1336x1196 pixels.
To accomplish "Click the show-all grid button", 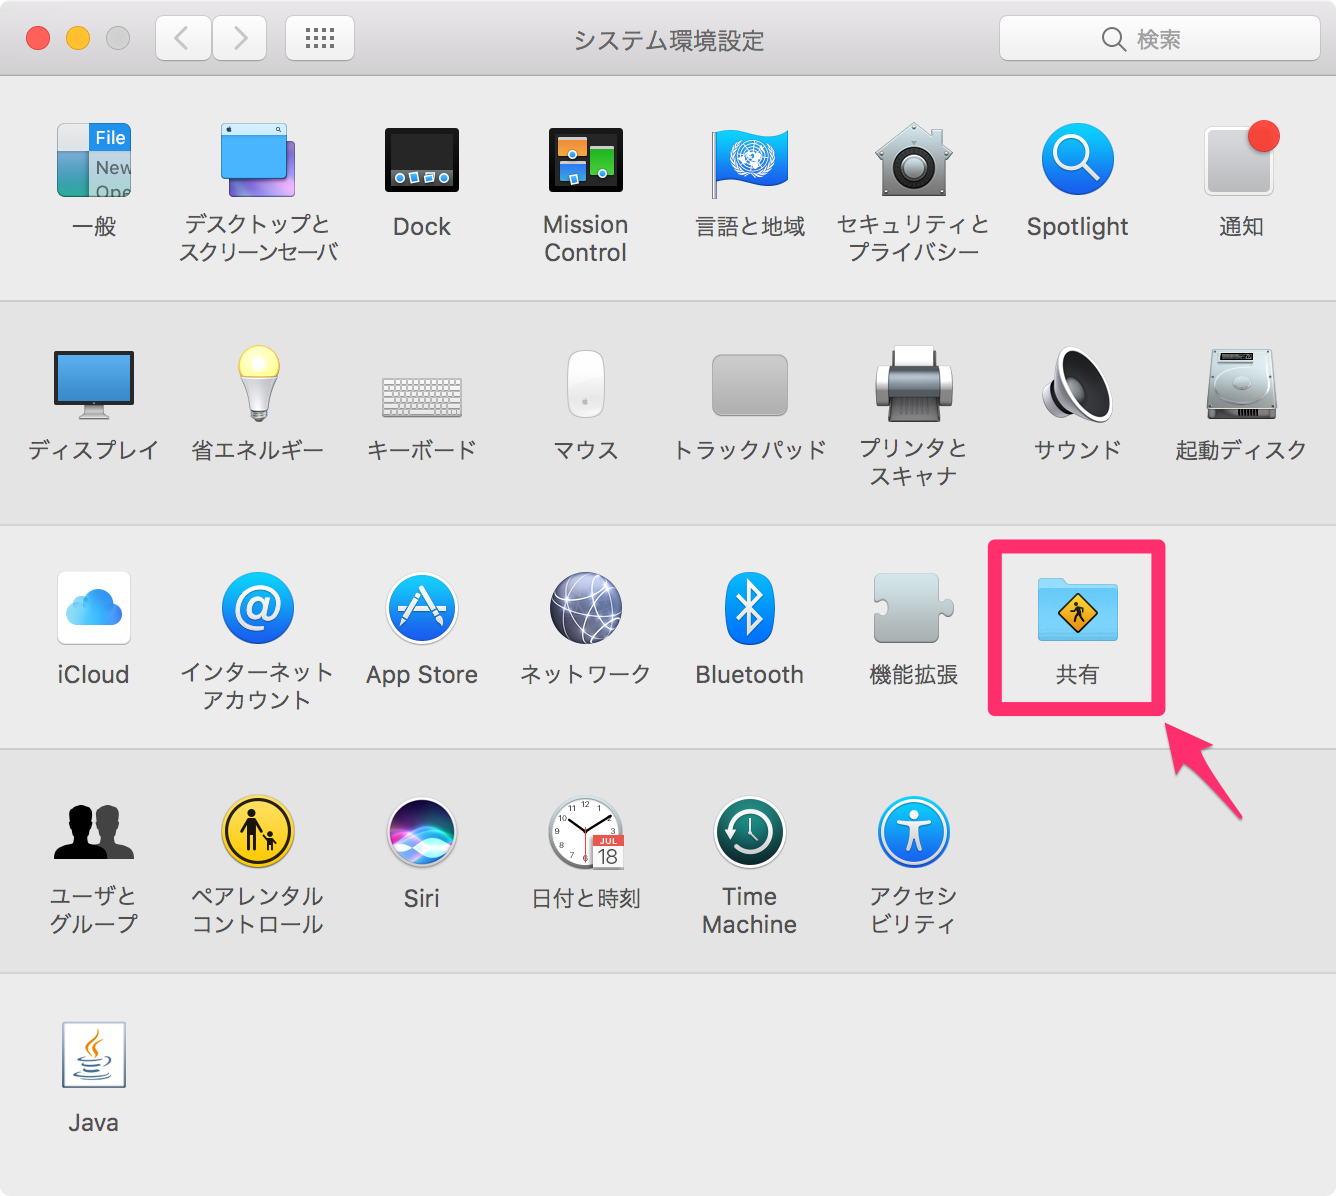I will coord(320,39).
